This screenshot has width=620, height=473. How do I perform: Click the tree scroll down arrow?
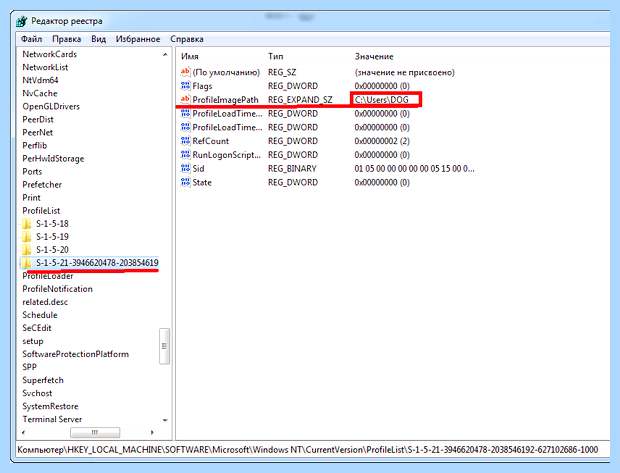165,420
